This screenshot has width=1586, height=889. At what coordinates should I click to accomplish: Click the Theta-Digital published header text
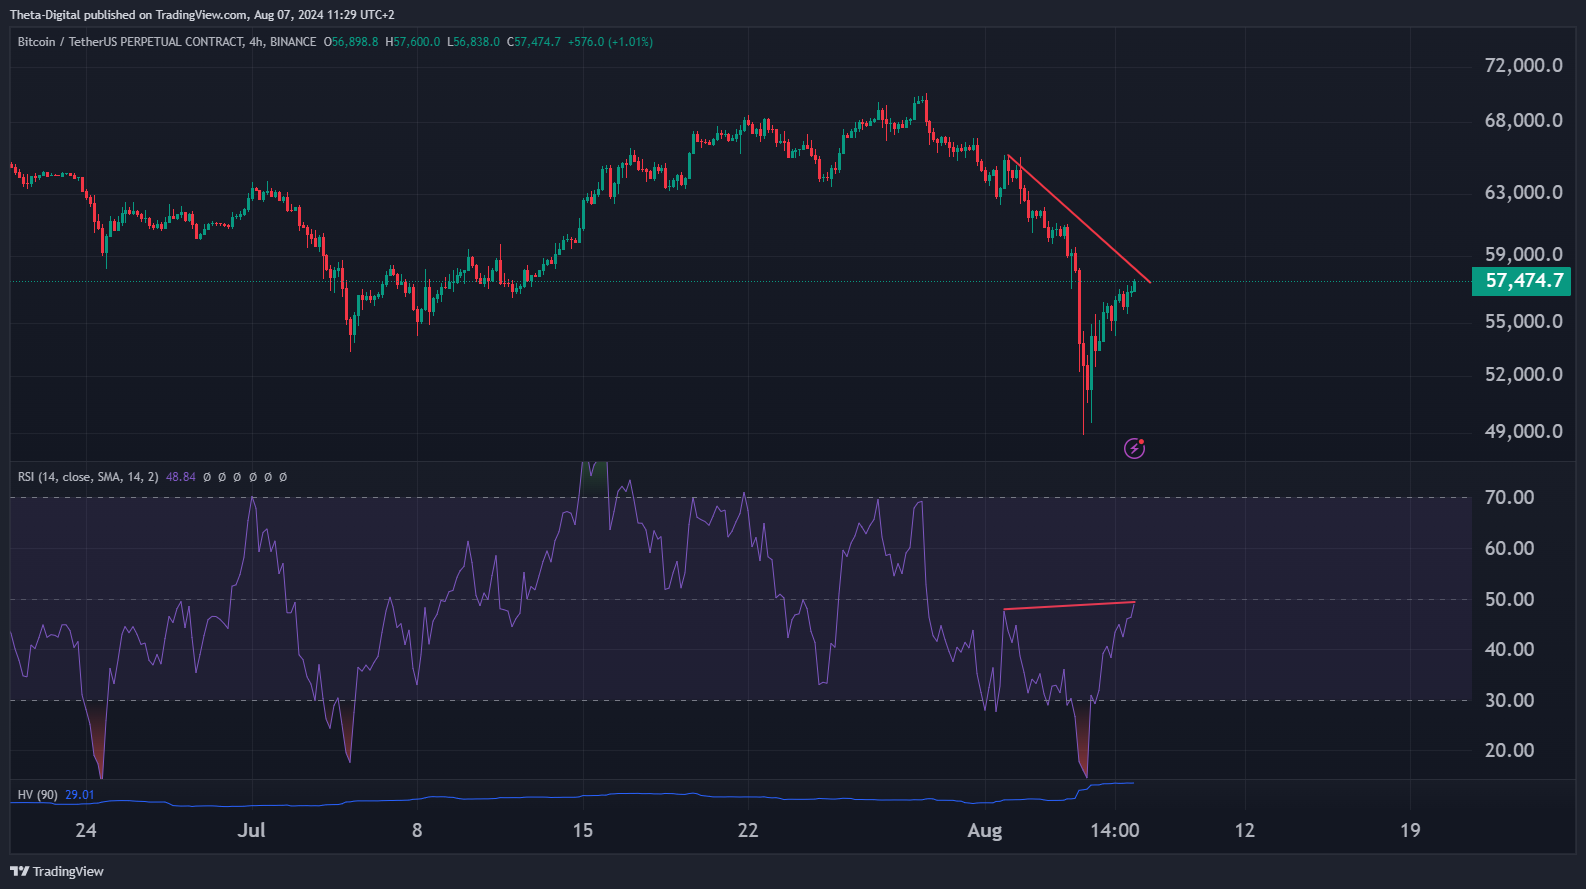(202, 15)
